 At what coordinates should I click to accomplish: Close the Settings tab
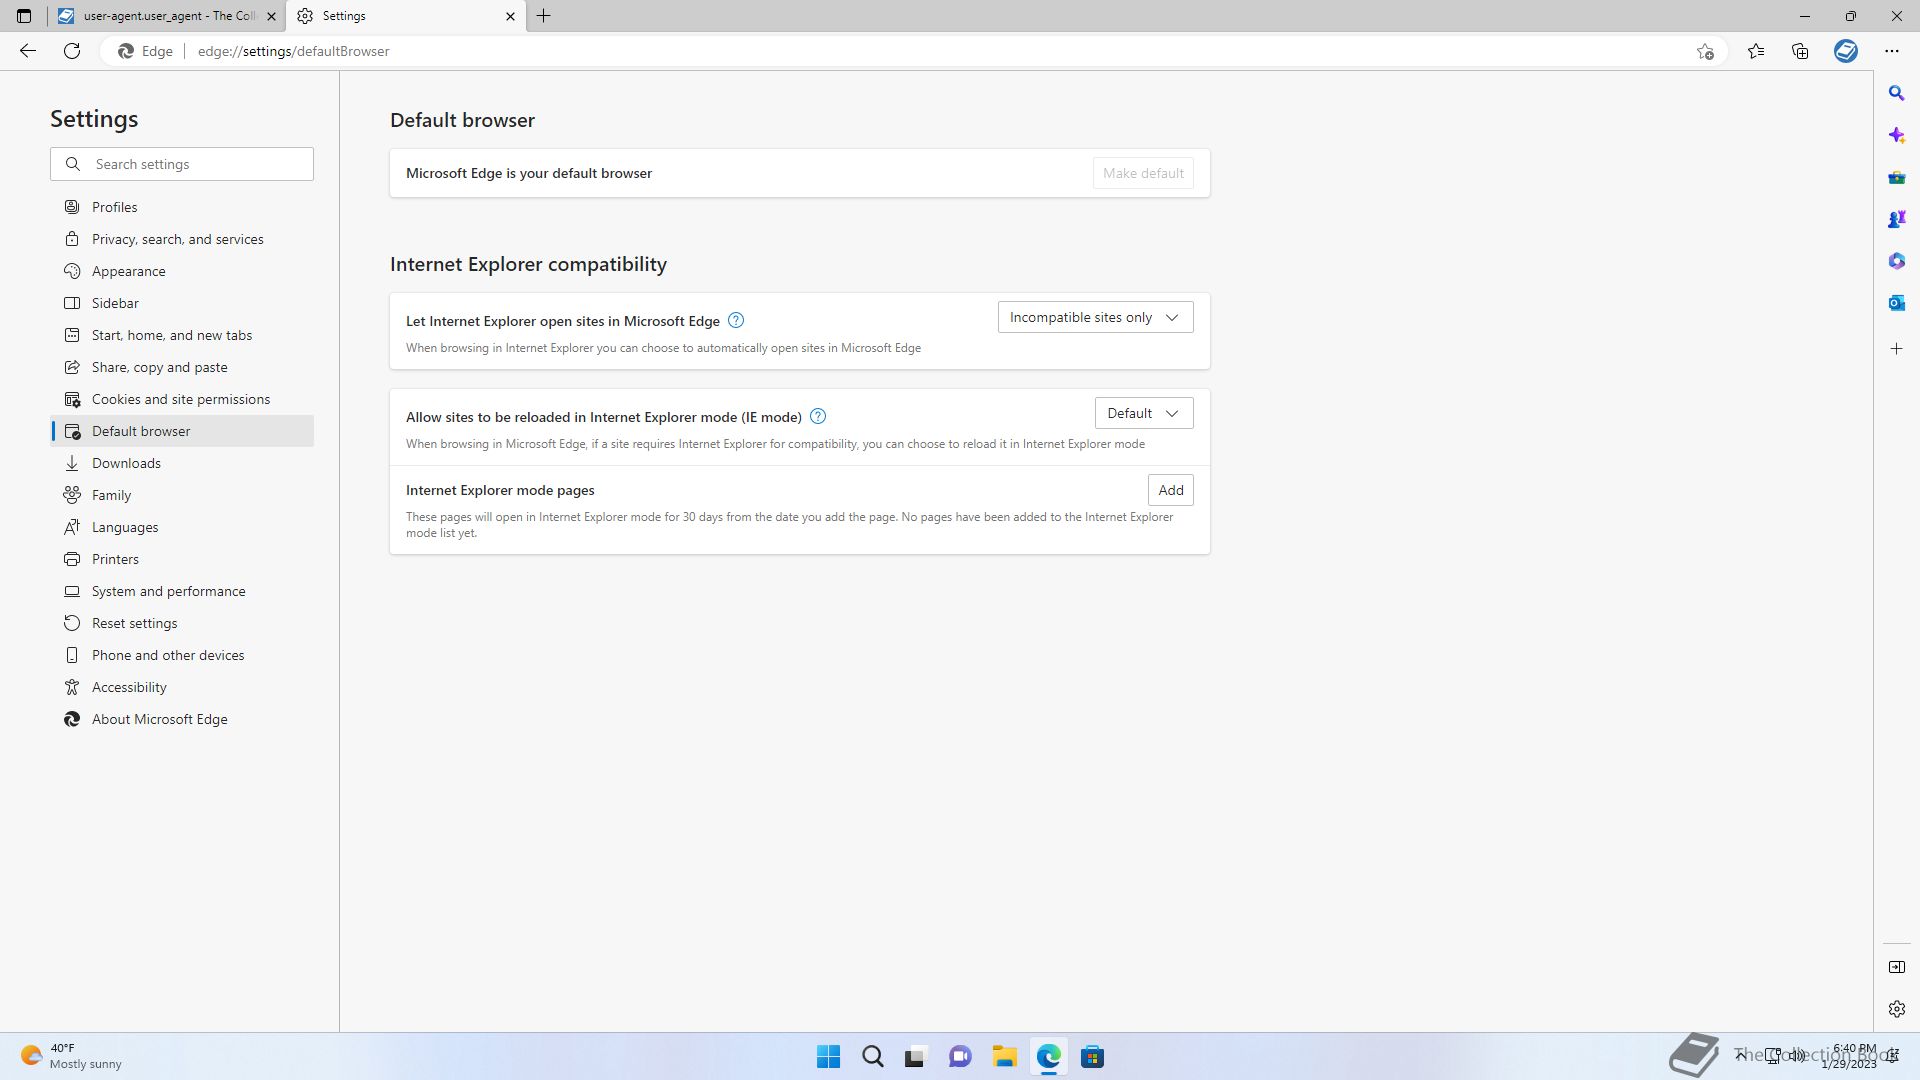[x=510, y=16]
